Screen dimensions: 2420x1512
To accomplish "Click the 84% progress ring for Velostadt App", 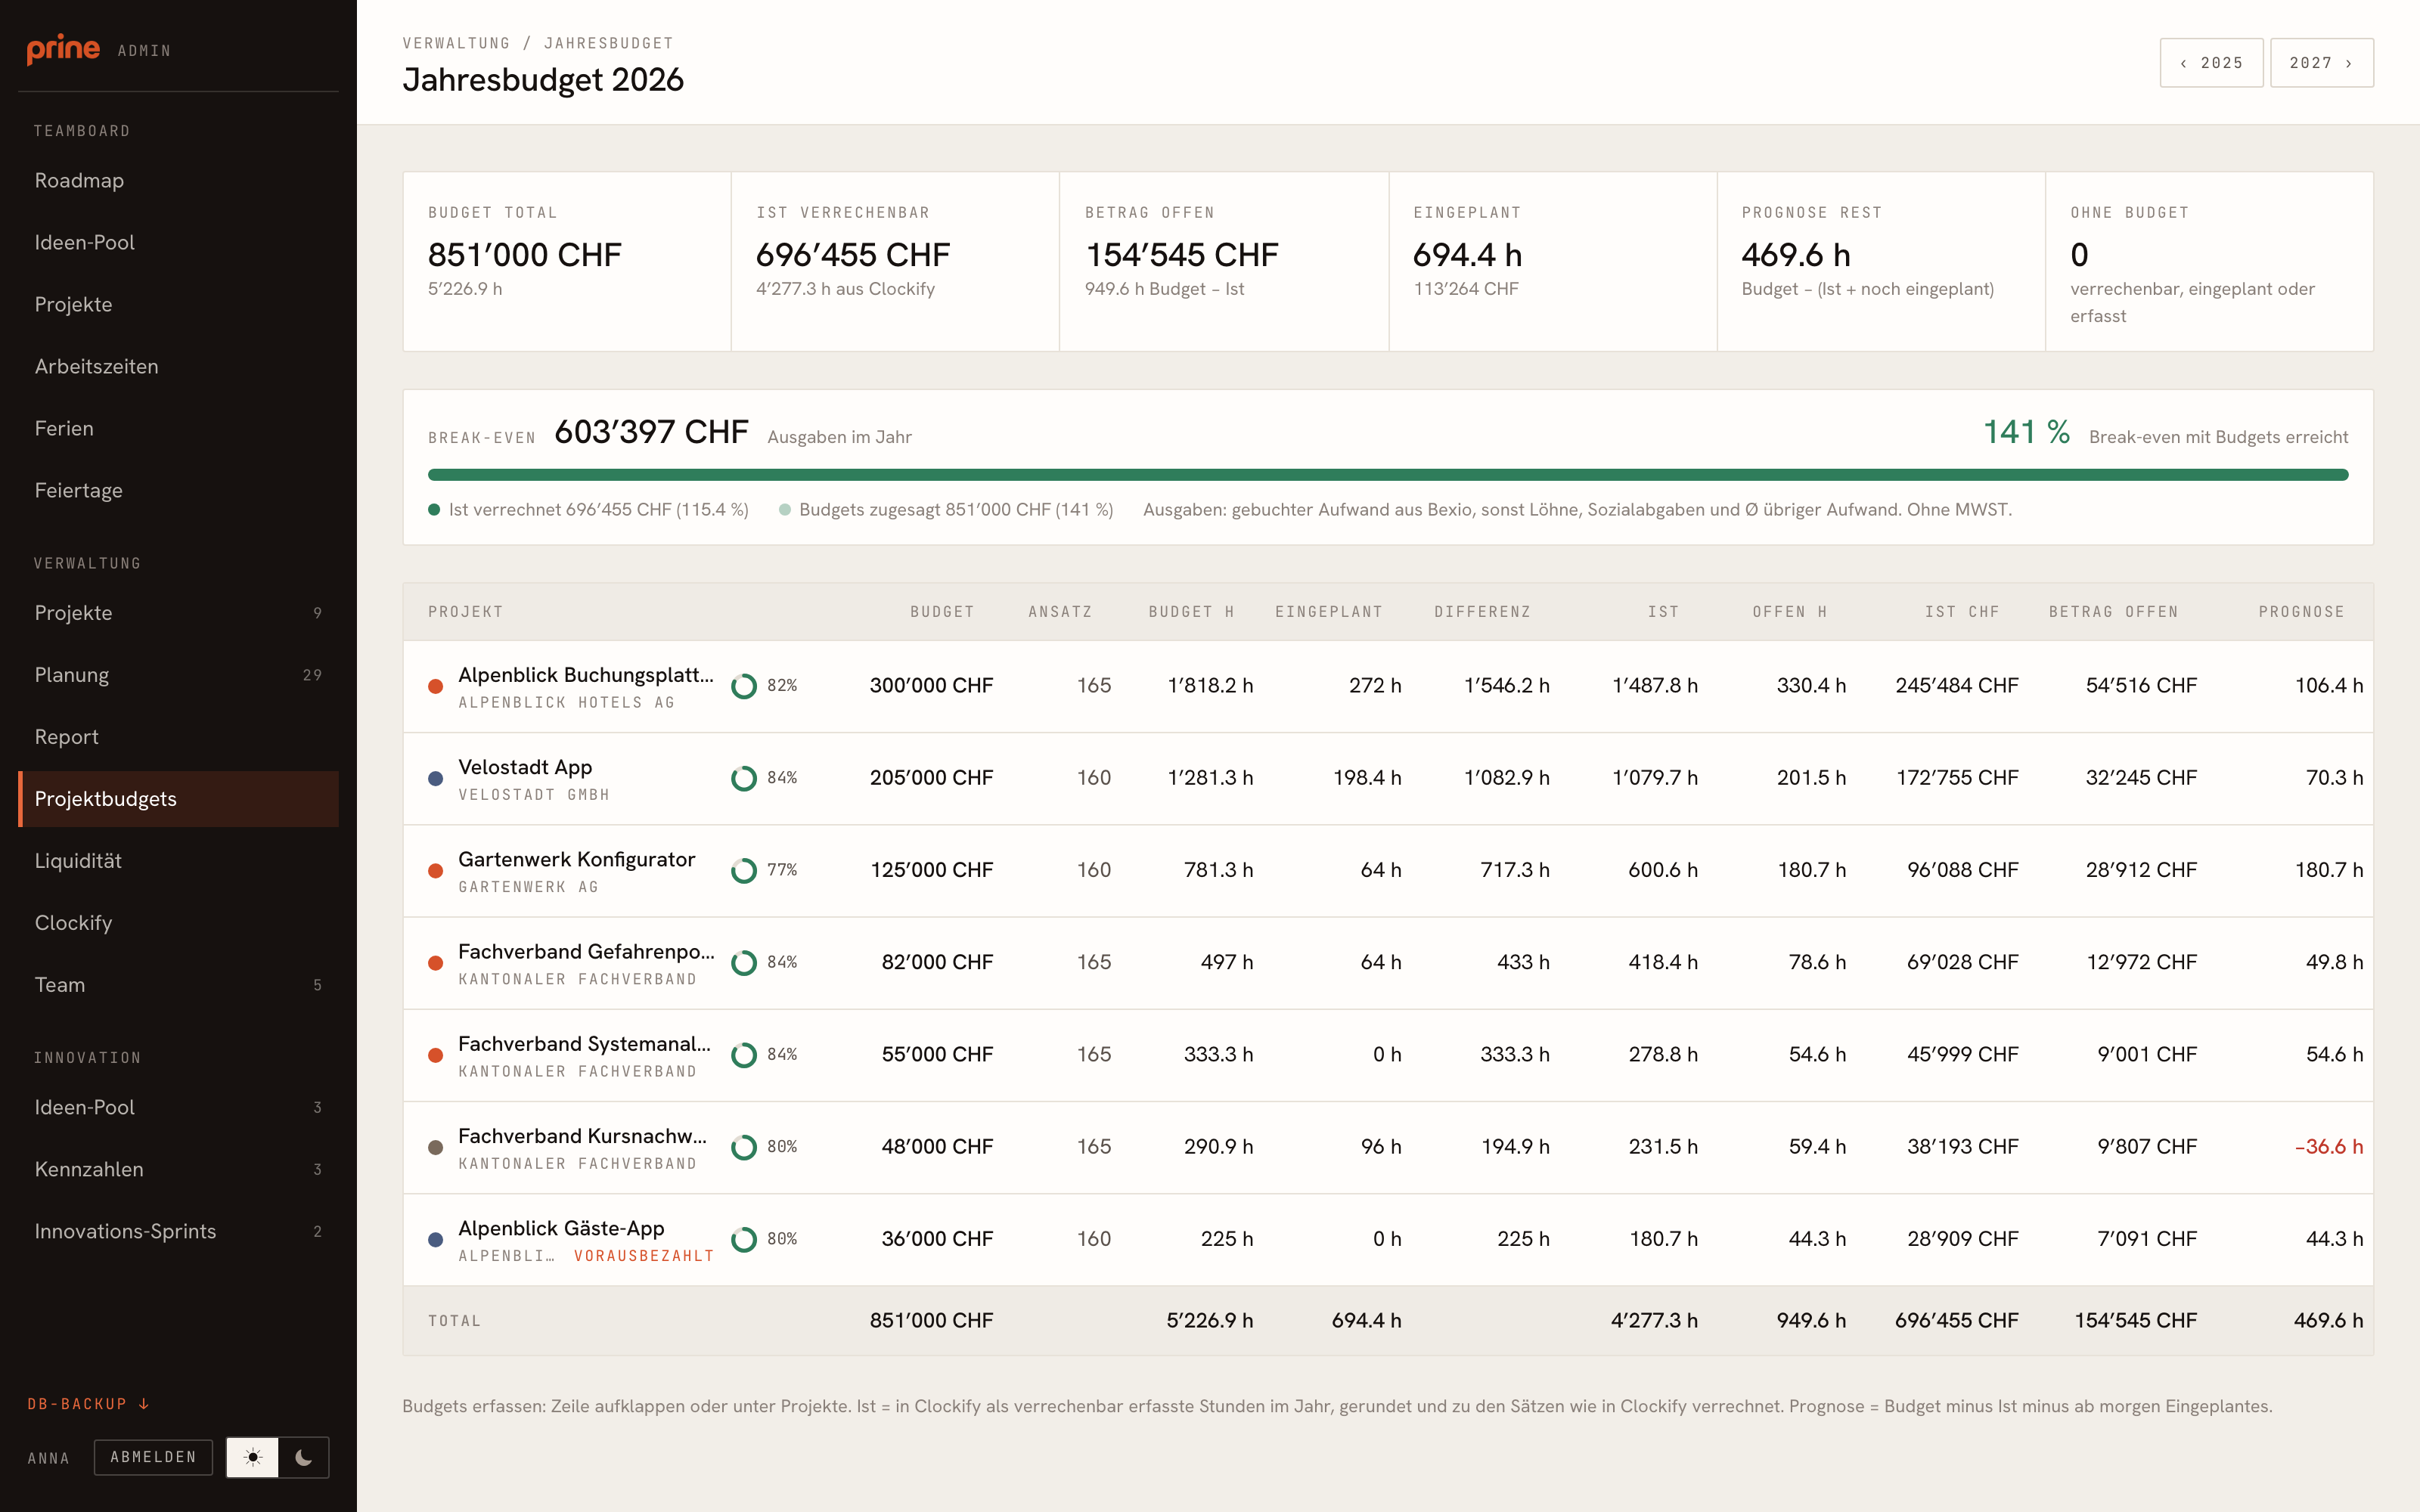I will (744, 778).
